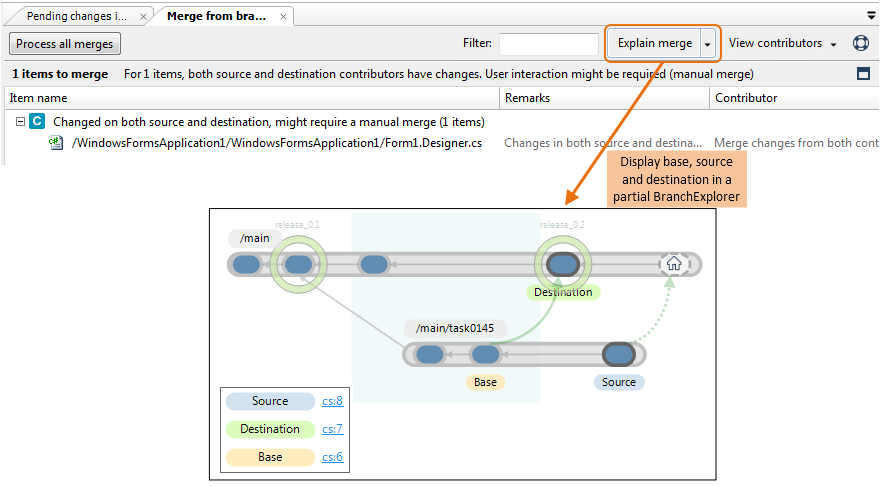Collapse the Changed on both source group

[20, 121]
